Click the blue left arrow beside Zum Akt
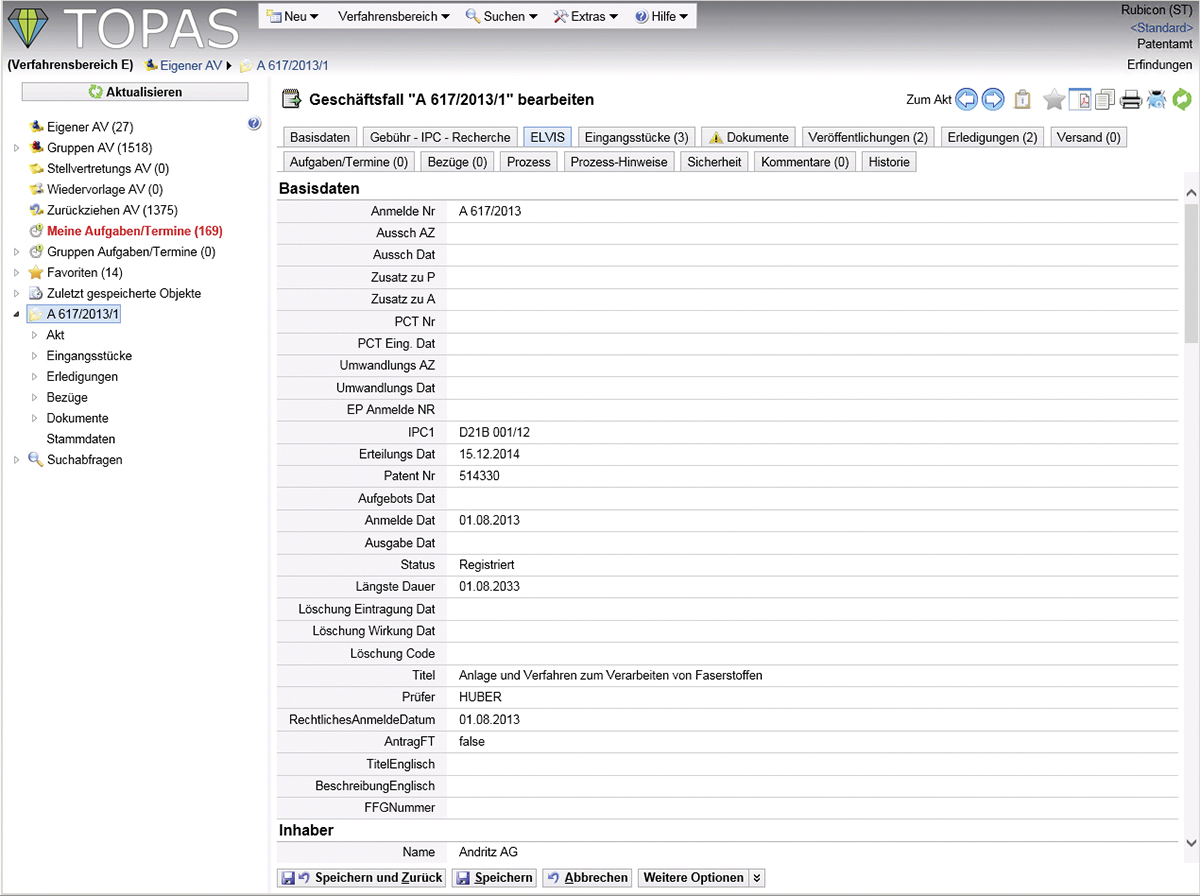This screenshot has width=1200, height=896. pos(966,99)
